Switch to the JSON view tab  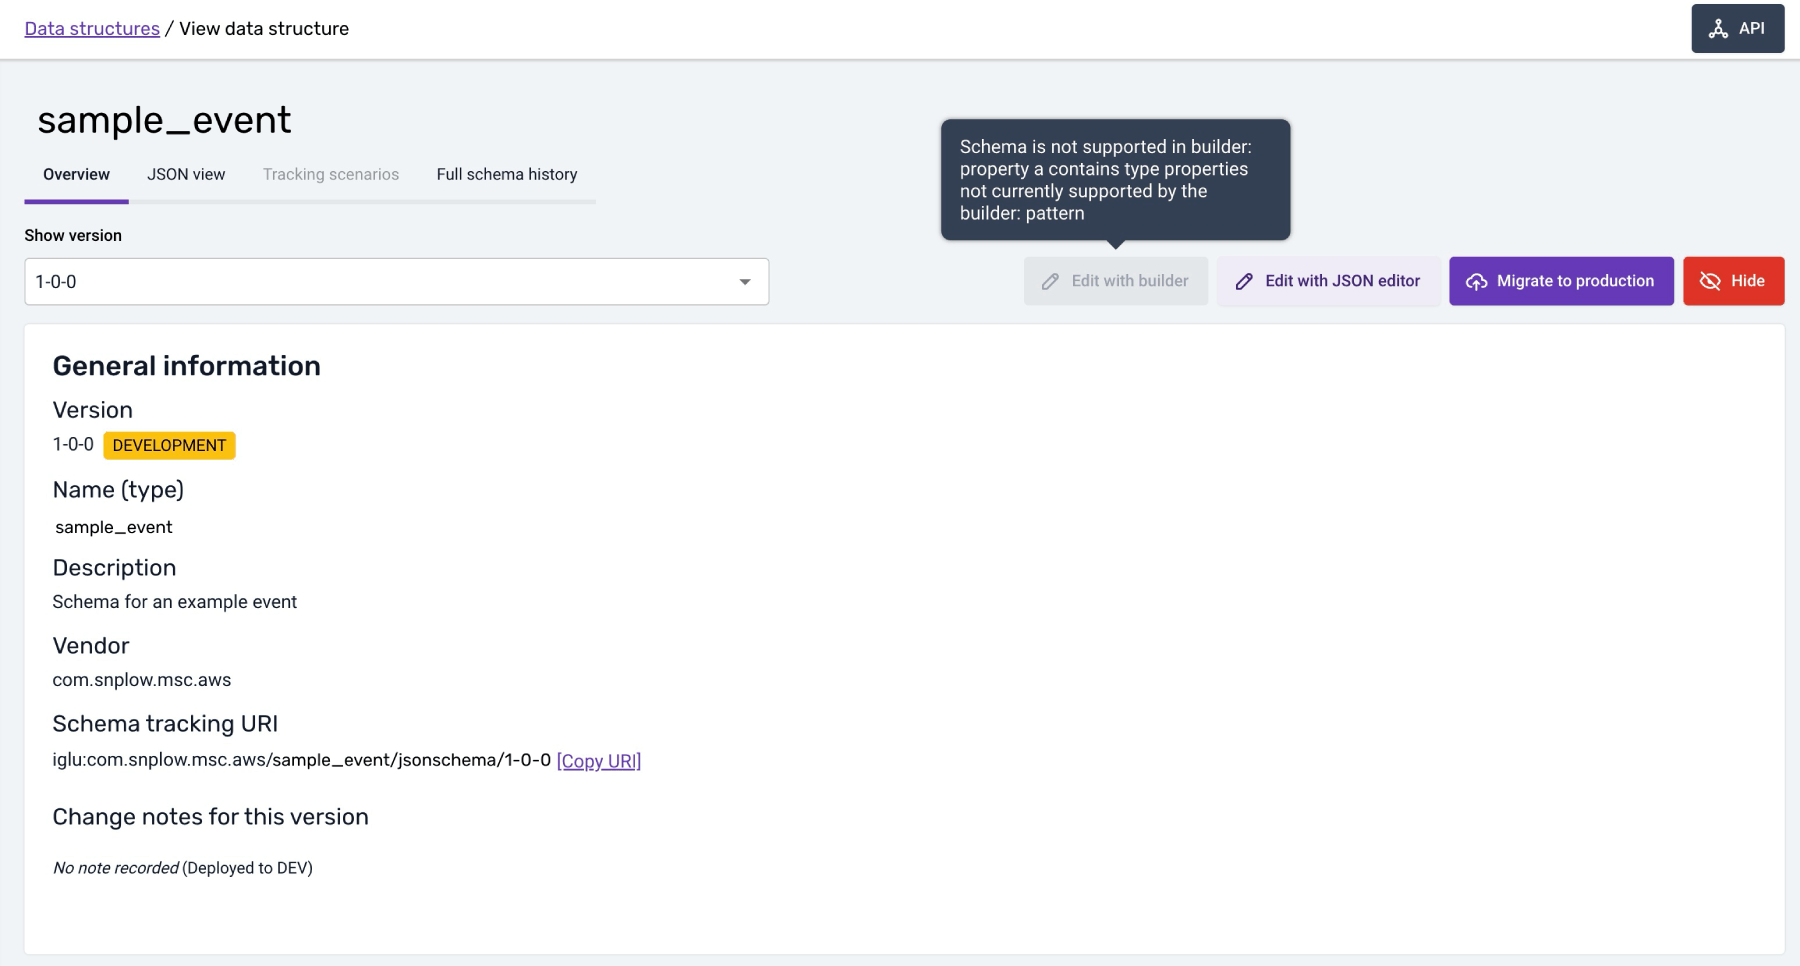[x=186, y=174]
